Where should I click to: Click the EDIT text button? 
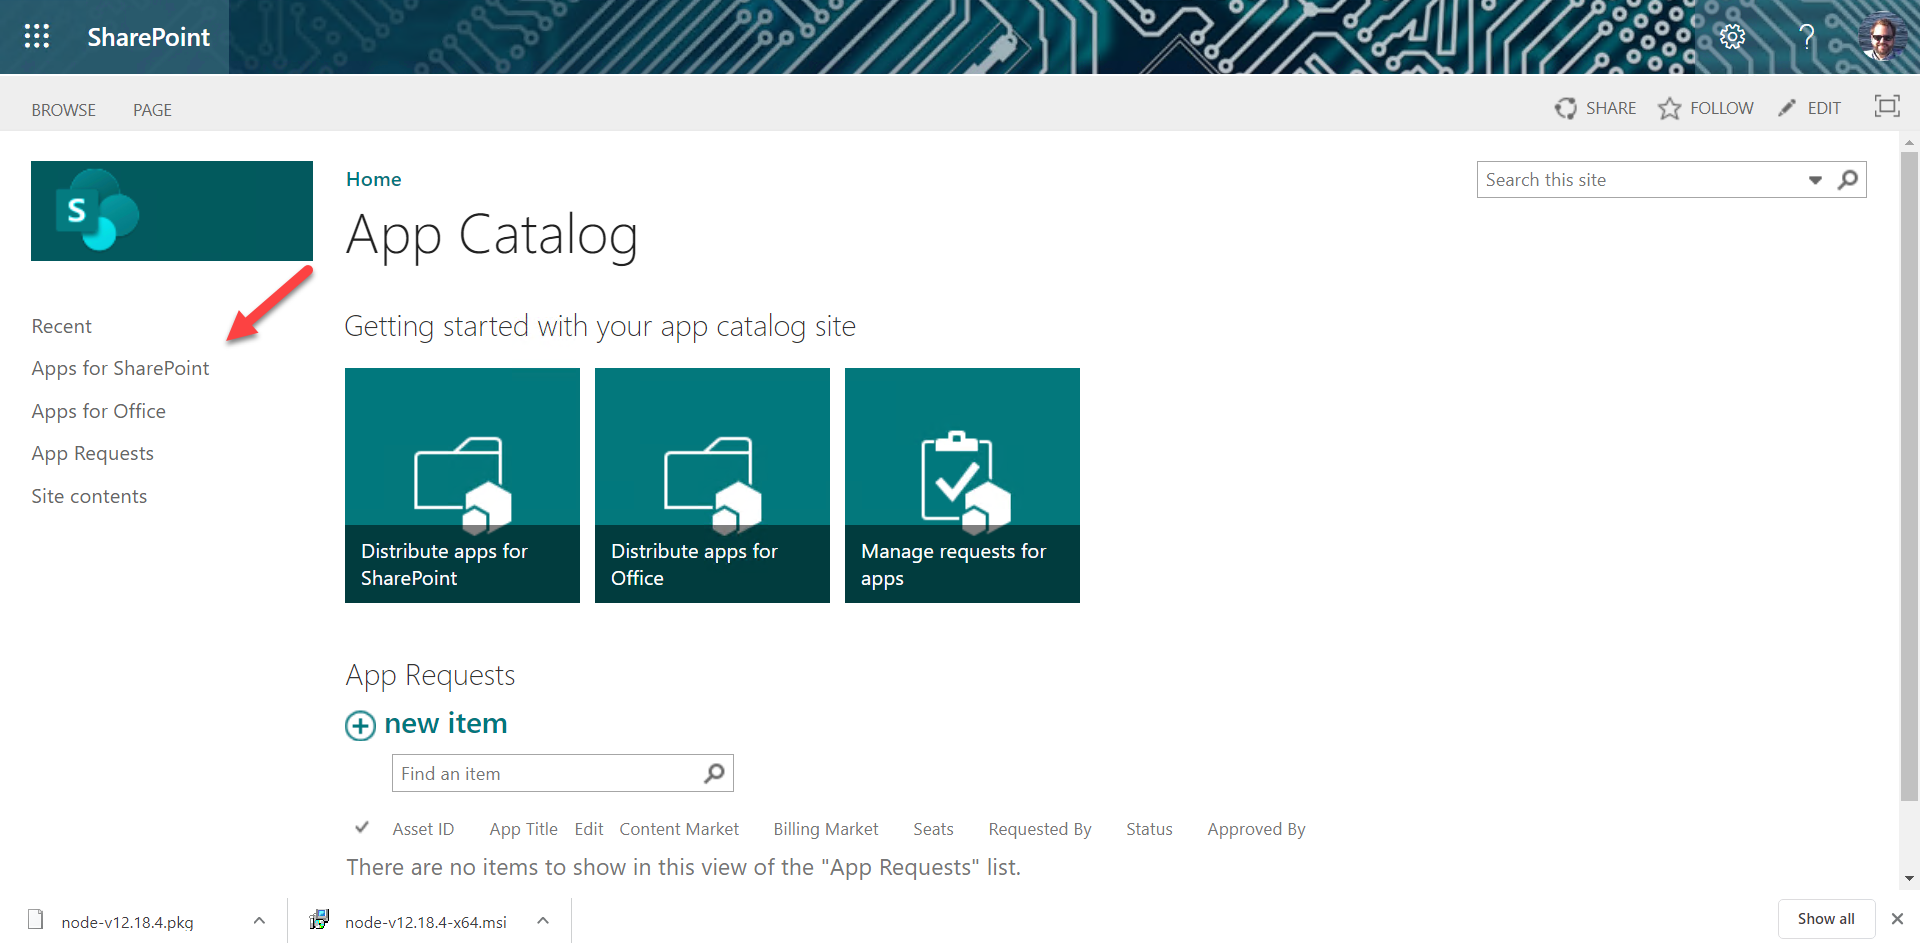(1824, 108)
